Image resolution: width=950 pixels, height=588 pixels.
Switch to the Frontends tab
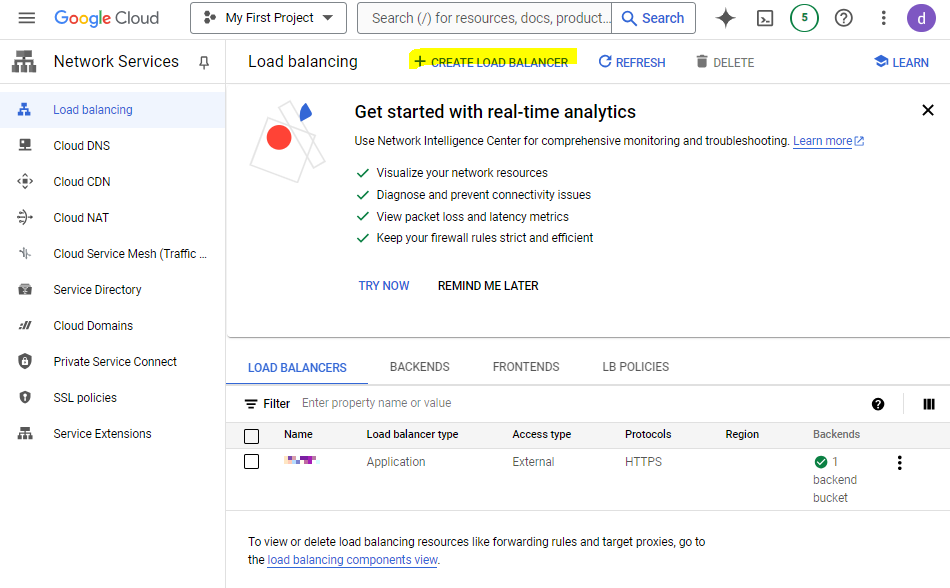[x=526, y=367]
